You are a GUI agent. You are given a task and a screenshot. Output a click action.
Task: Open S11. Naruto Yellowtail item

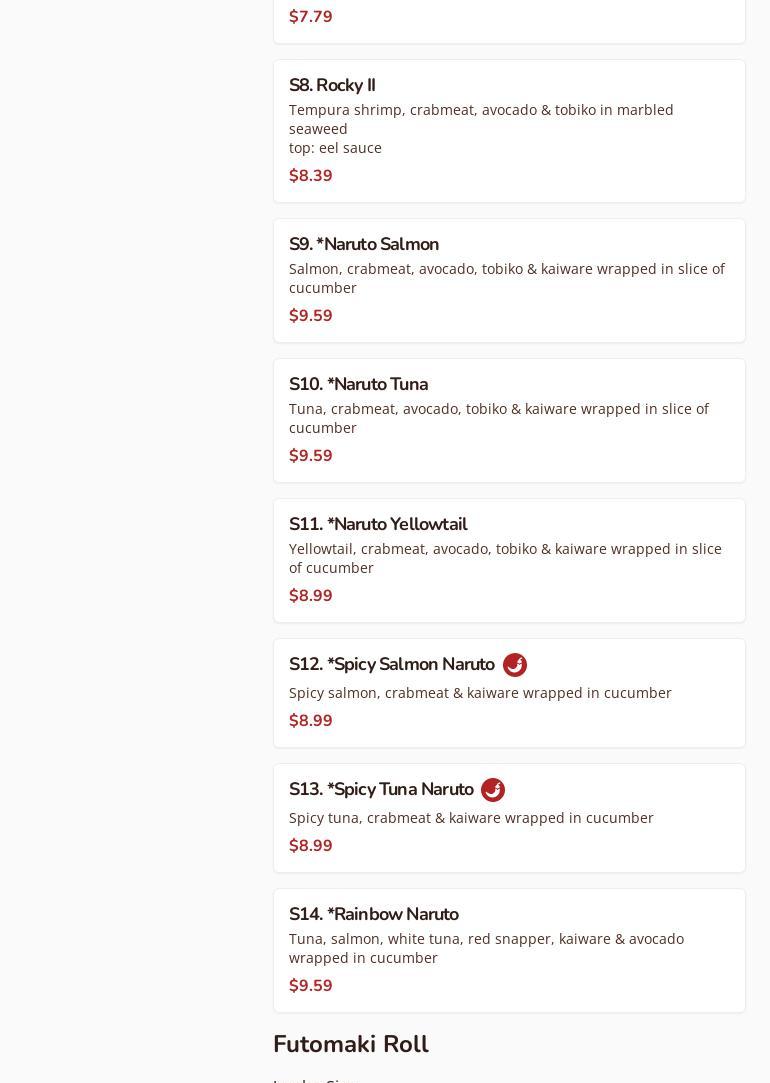click(378, 525)
